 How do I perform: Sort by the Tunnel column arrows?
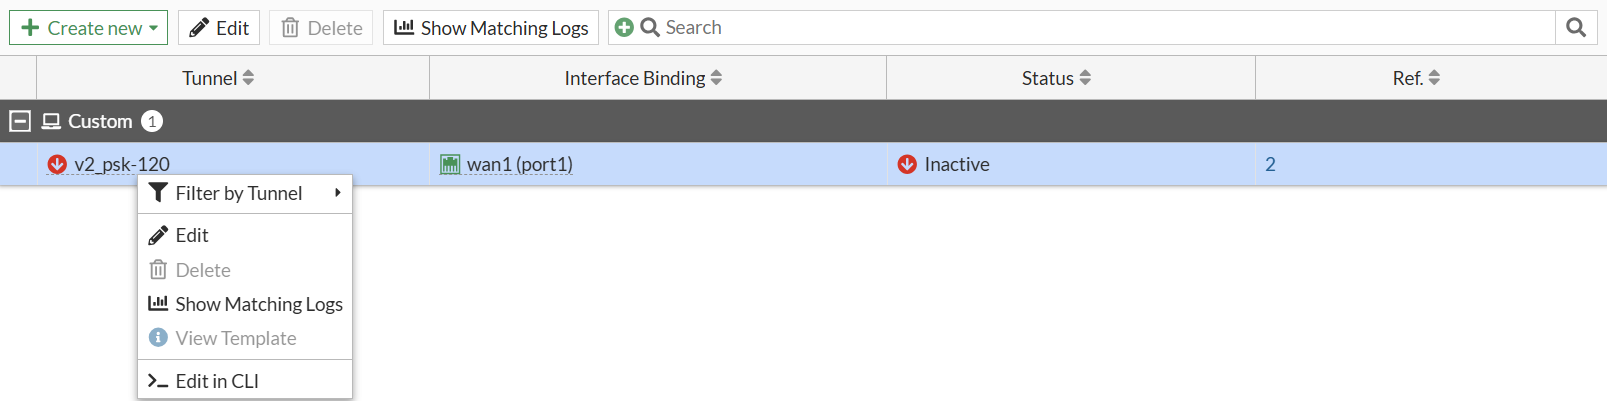click(x=248, y=78)
